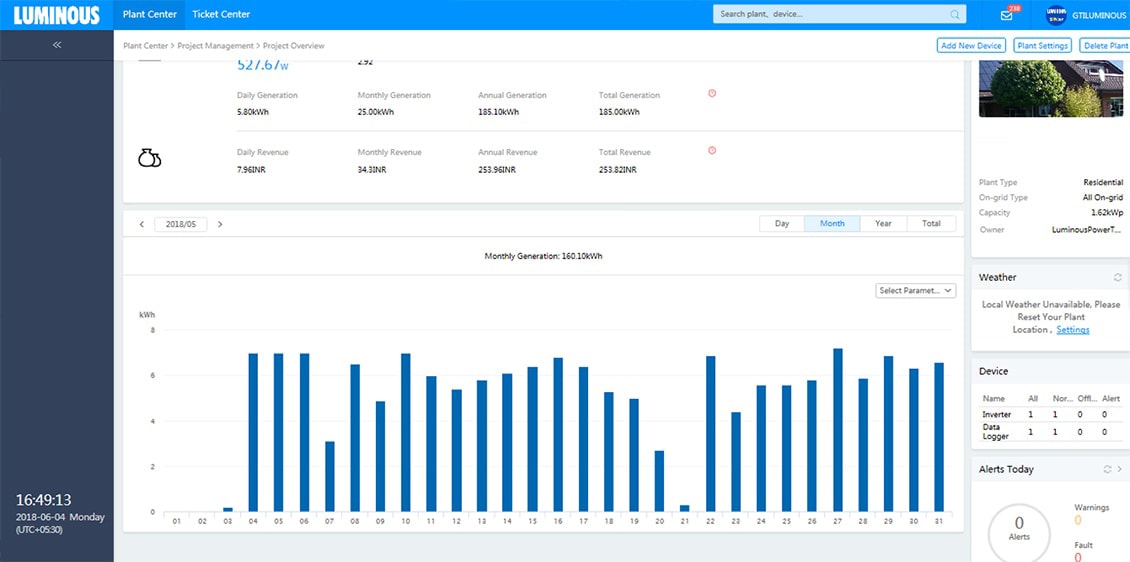Switch chart view to Total
This screenshot has height=562, width=1130.
931,224
